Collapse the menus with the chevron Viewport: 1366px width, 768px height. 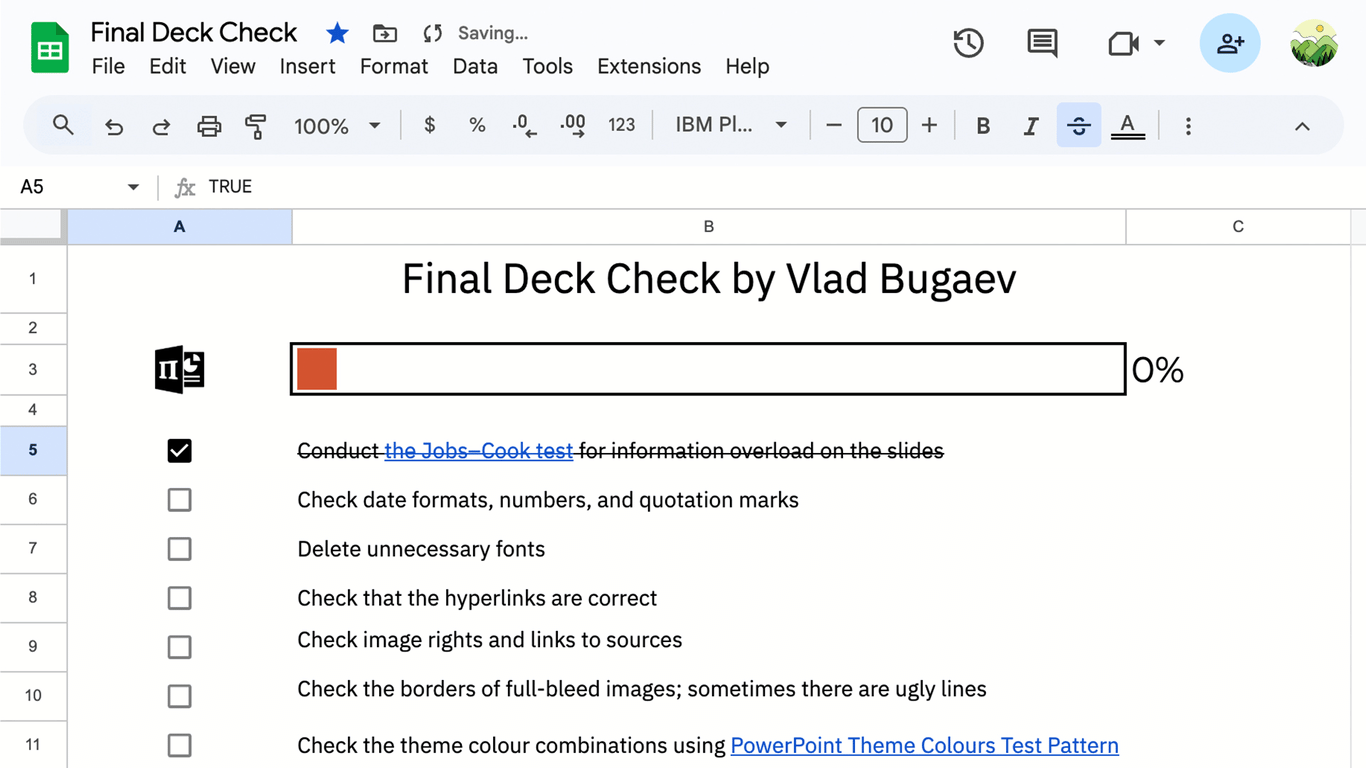(1302, 126)
